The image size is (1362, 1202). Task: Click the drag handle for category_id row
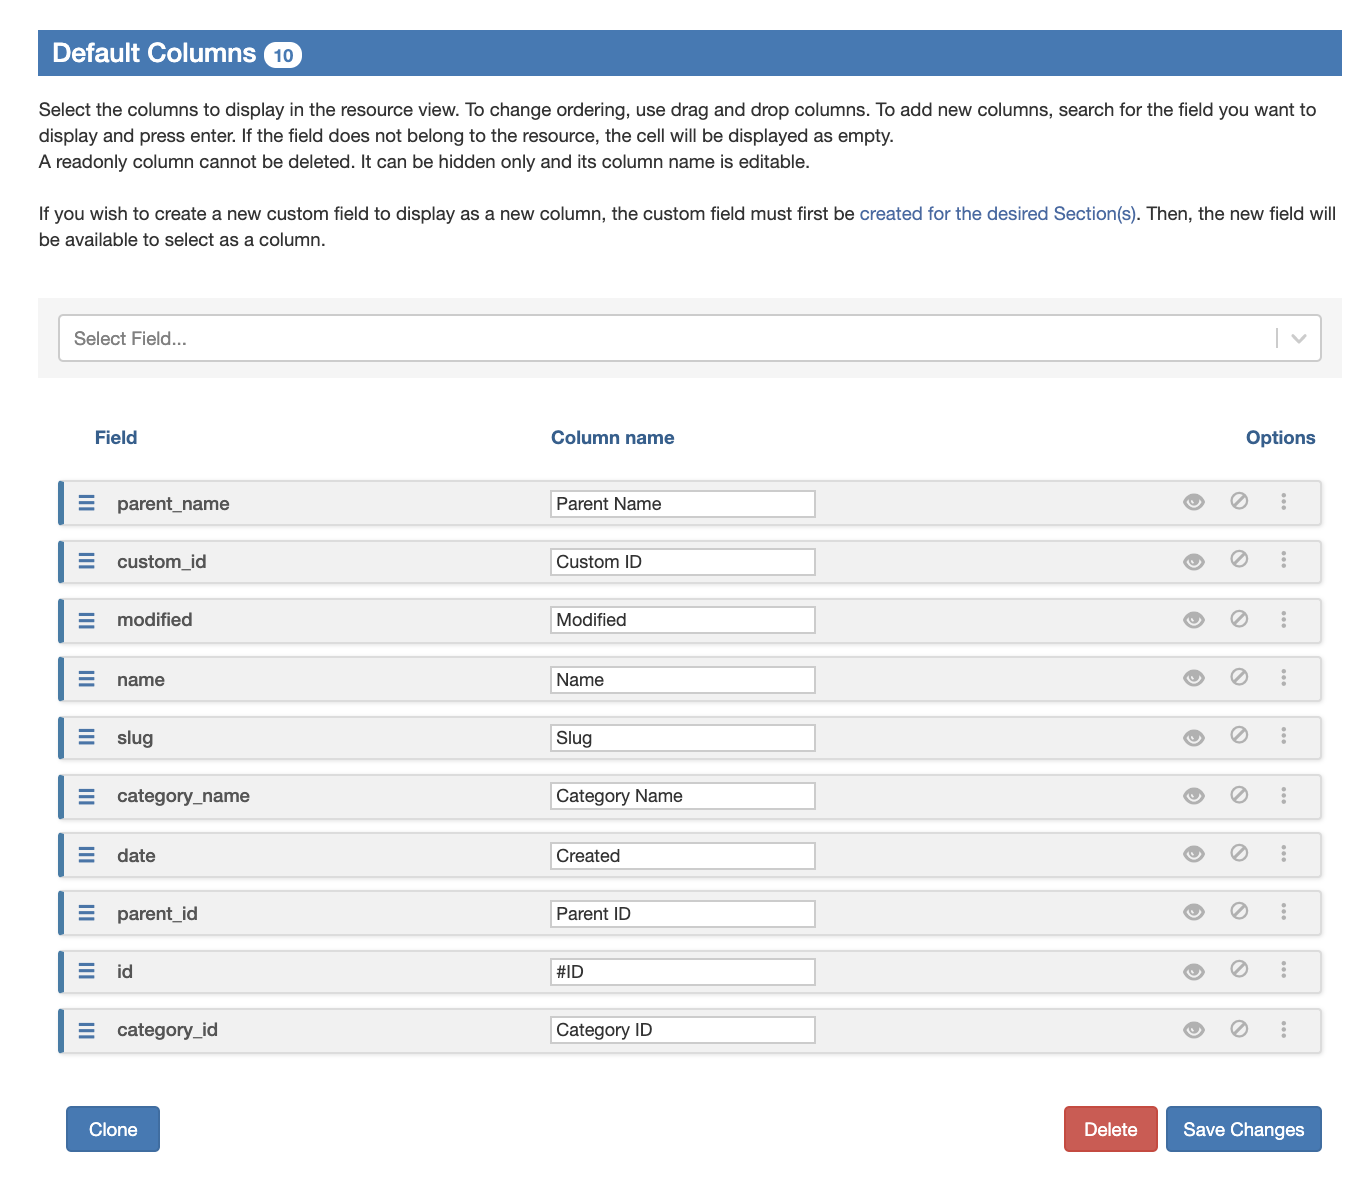point(87,1030)
